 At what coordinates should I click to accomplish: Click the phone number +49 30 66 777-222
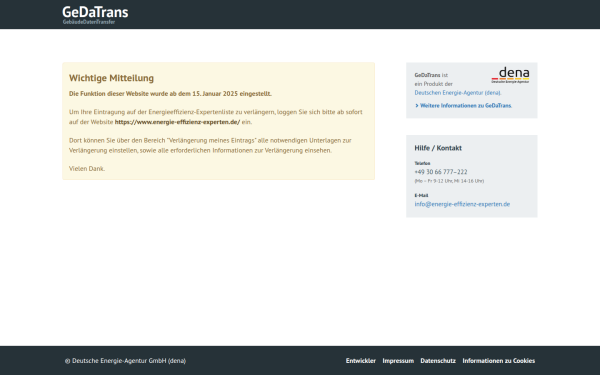pos(441,172)
